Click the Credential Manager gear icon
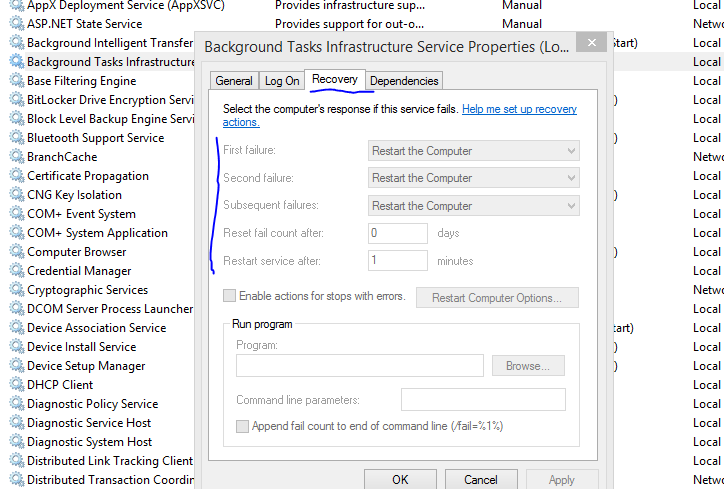 16,271
